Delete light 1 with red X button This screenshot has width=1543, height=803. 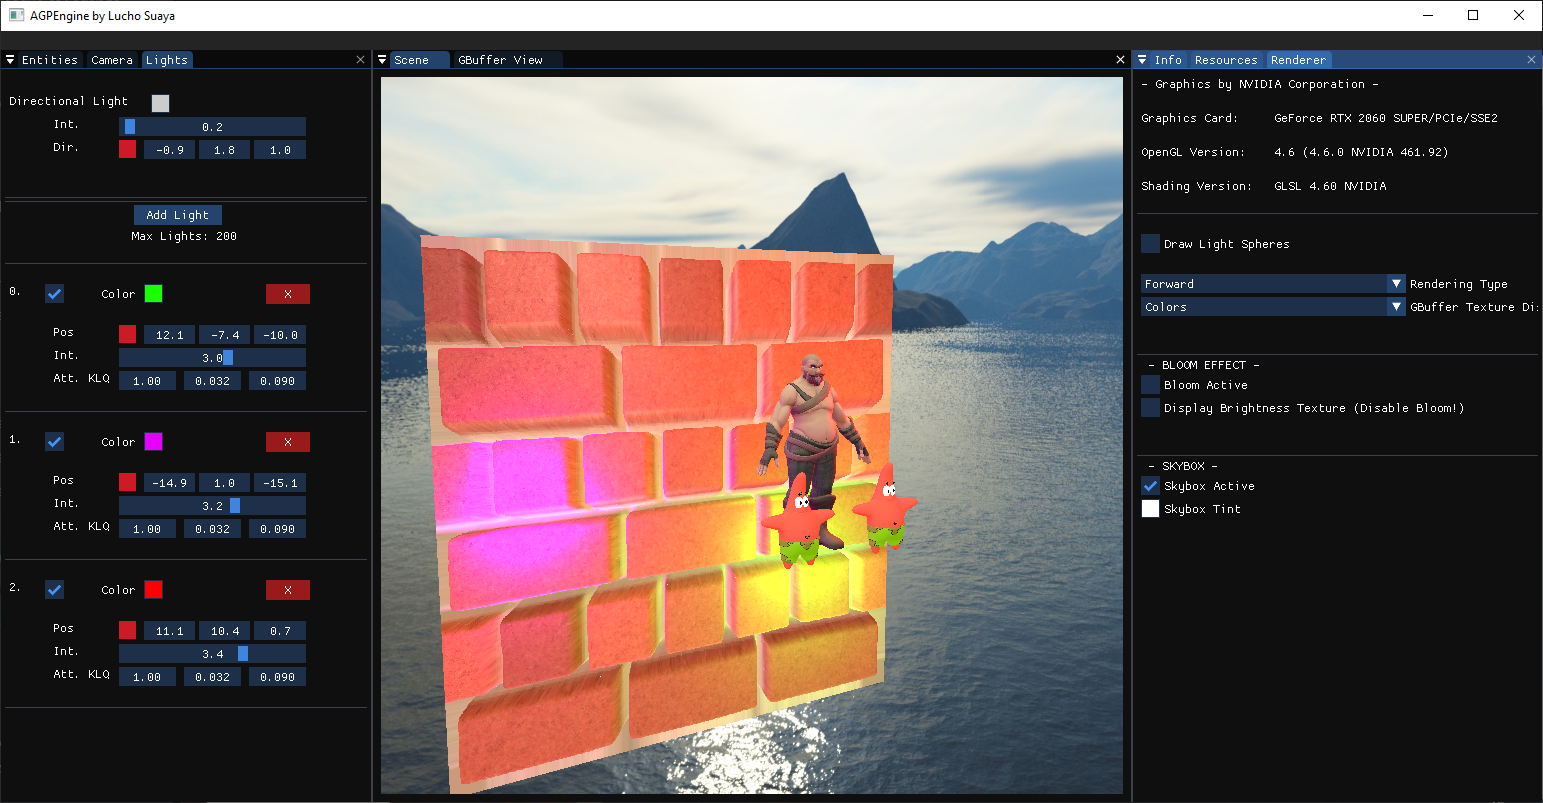click(x=288, y=442)
